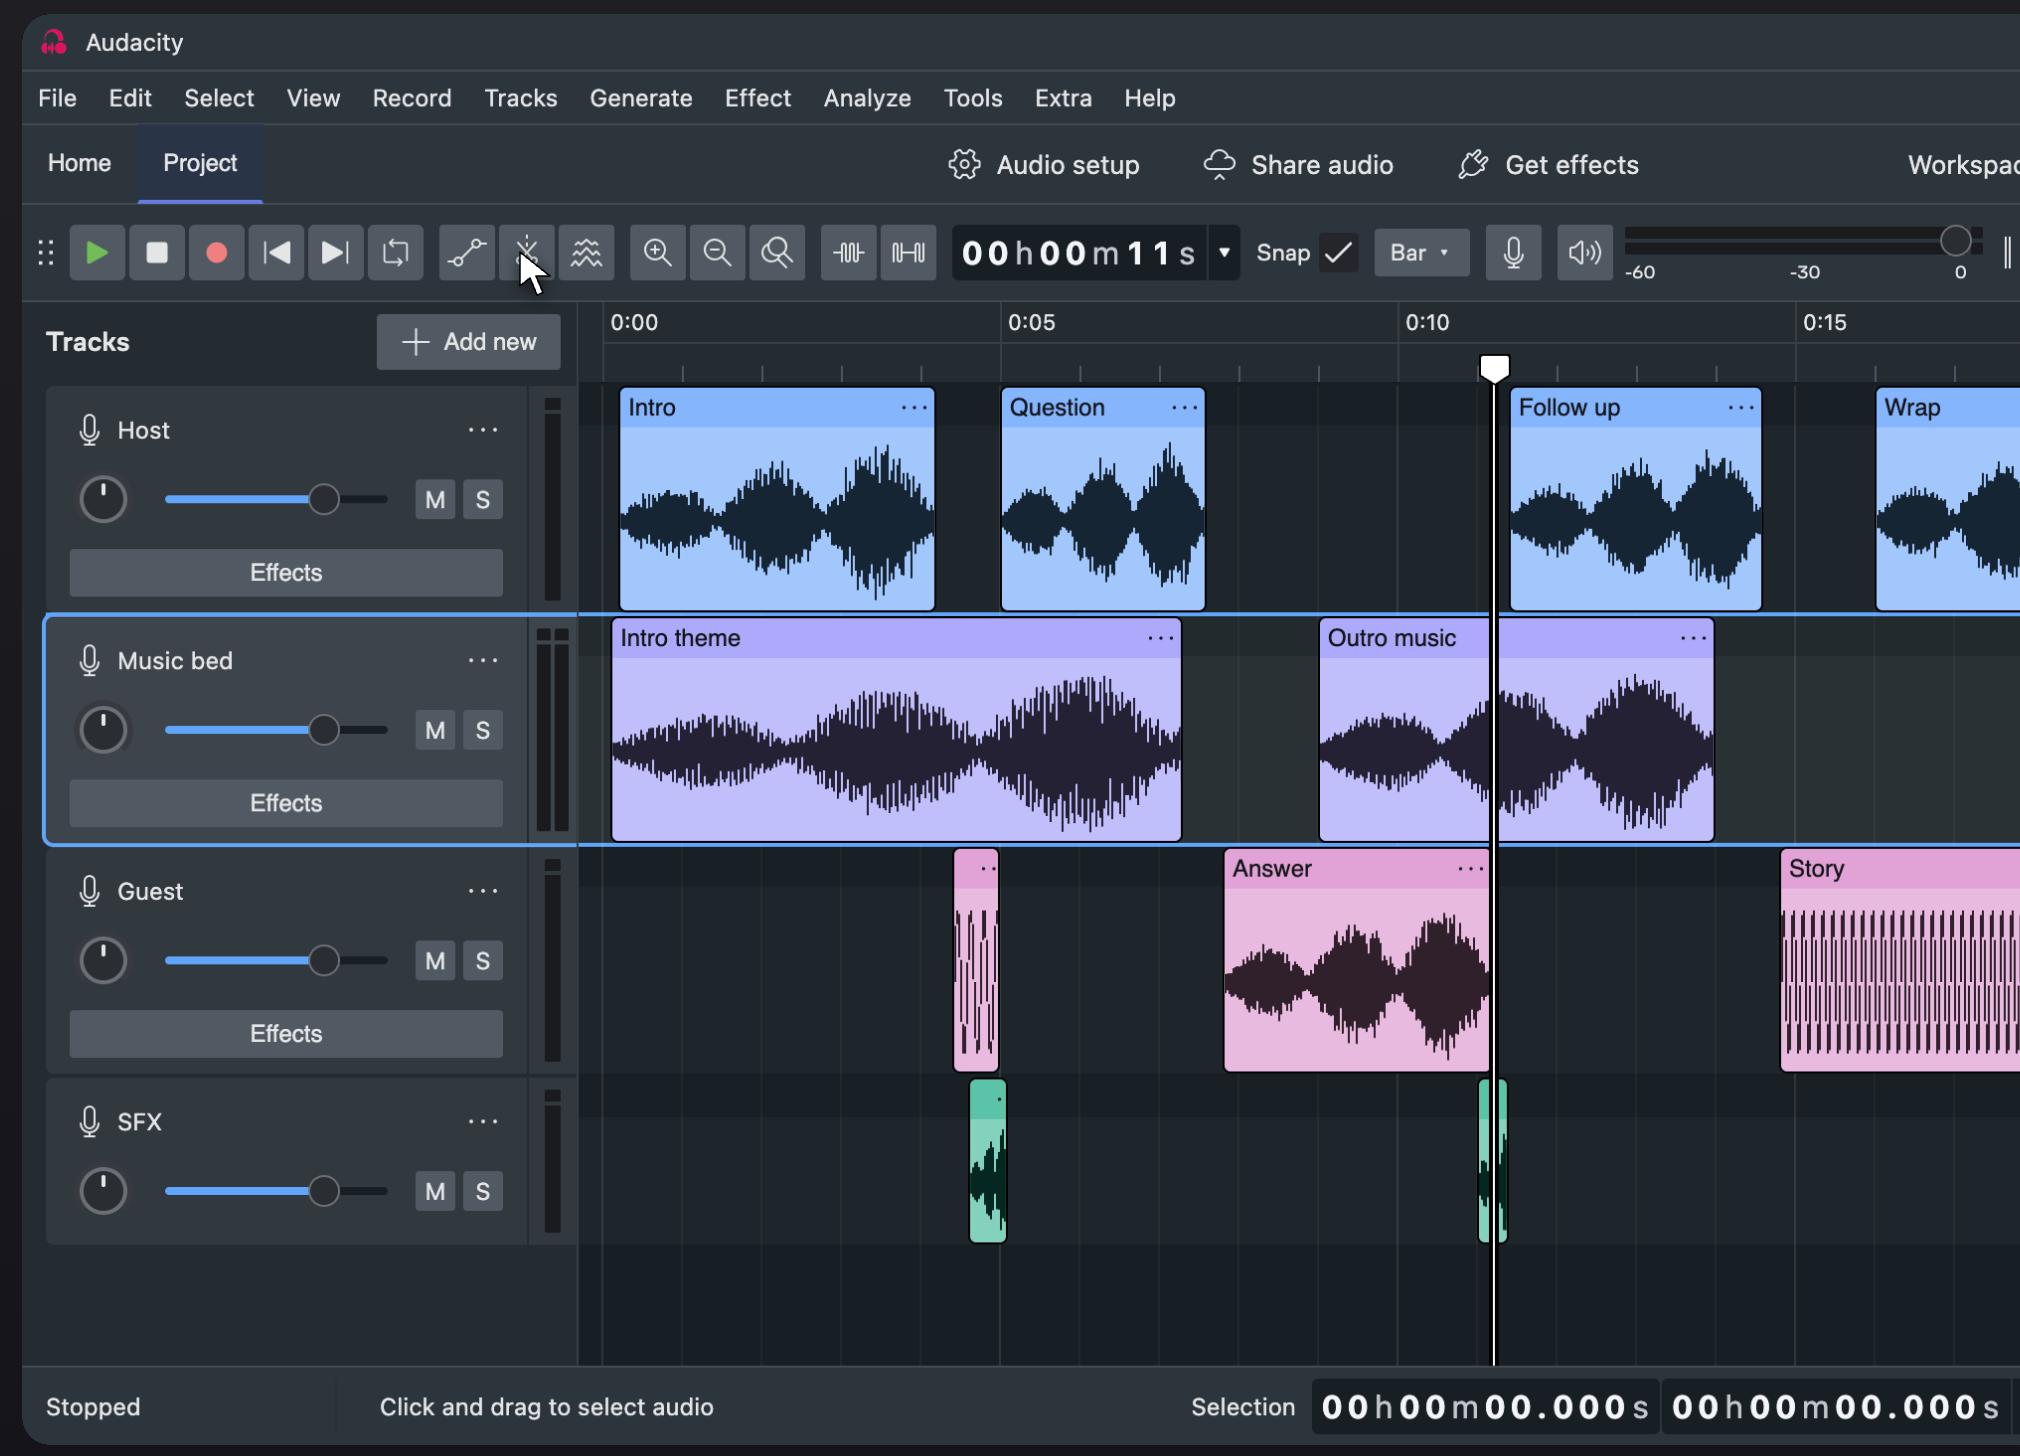2020x1456 pixels.
Task: Click the Guest track microphone icon
Action: coord(89,892)
